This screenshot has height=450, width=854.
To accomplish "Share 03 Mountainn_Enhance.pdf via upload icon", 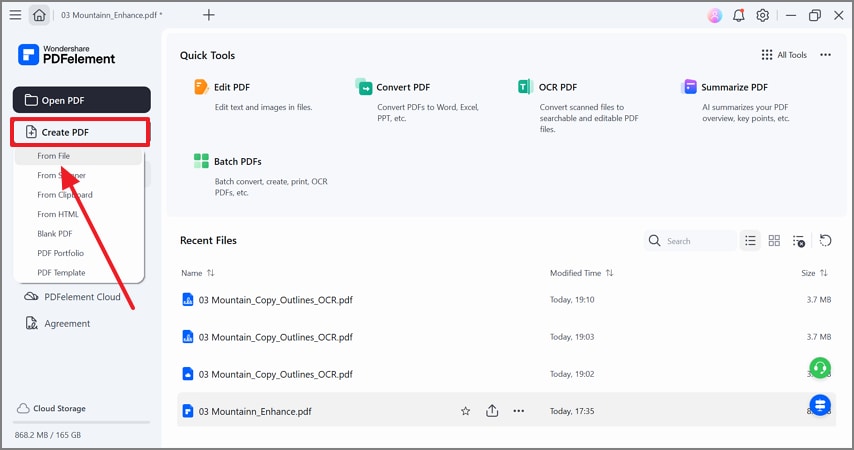I will [x=492, y=411].
